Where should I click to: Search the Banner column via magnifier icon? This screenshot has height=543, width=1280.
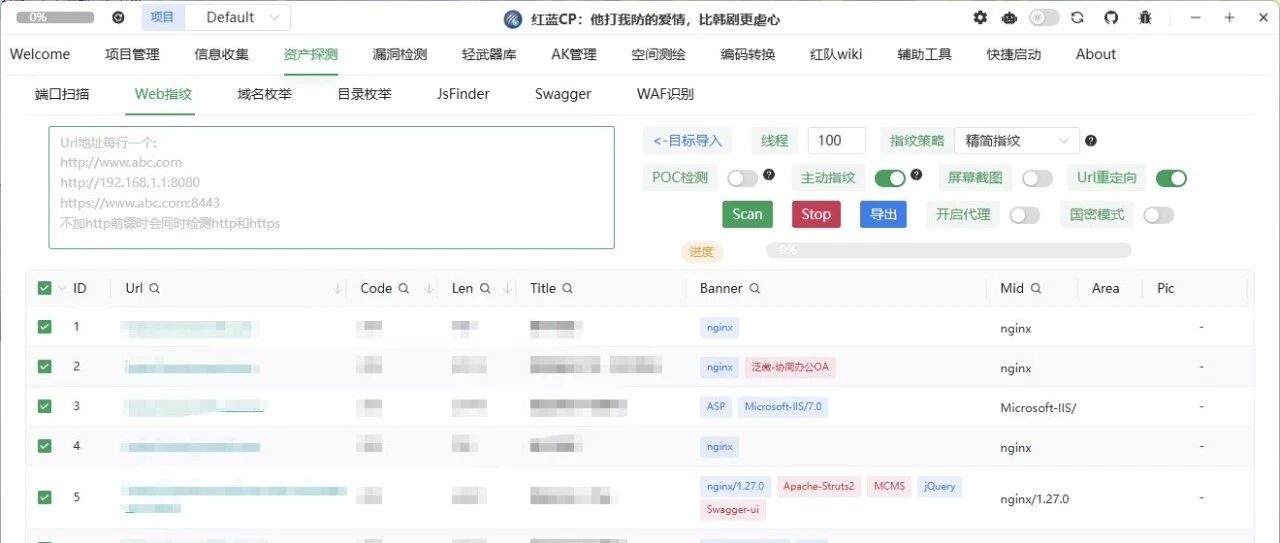(755, 288)
